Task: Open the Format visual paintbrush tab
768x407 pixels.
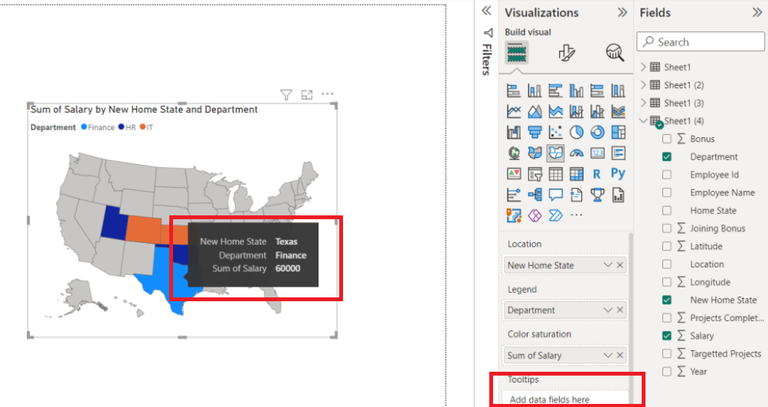Action: click(x=566, y=52)
